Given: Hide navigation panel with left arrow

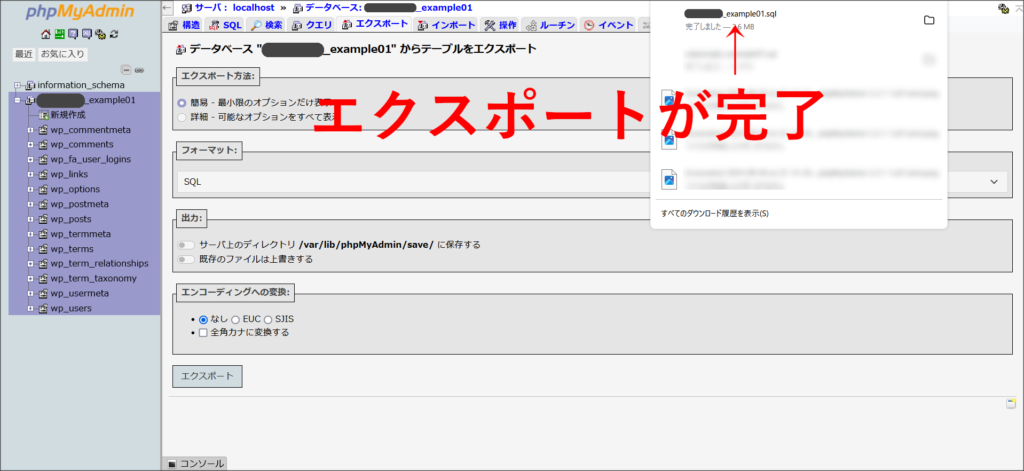Looking at the screenshot, I should pos(167,8).
